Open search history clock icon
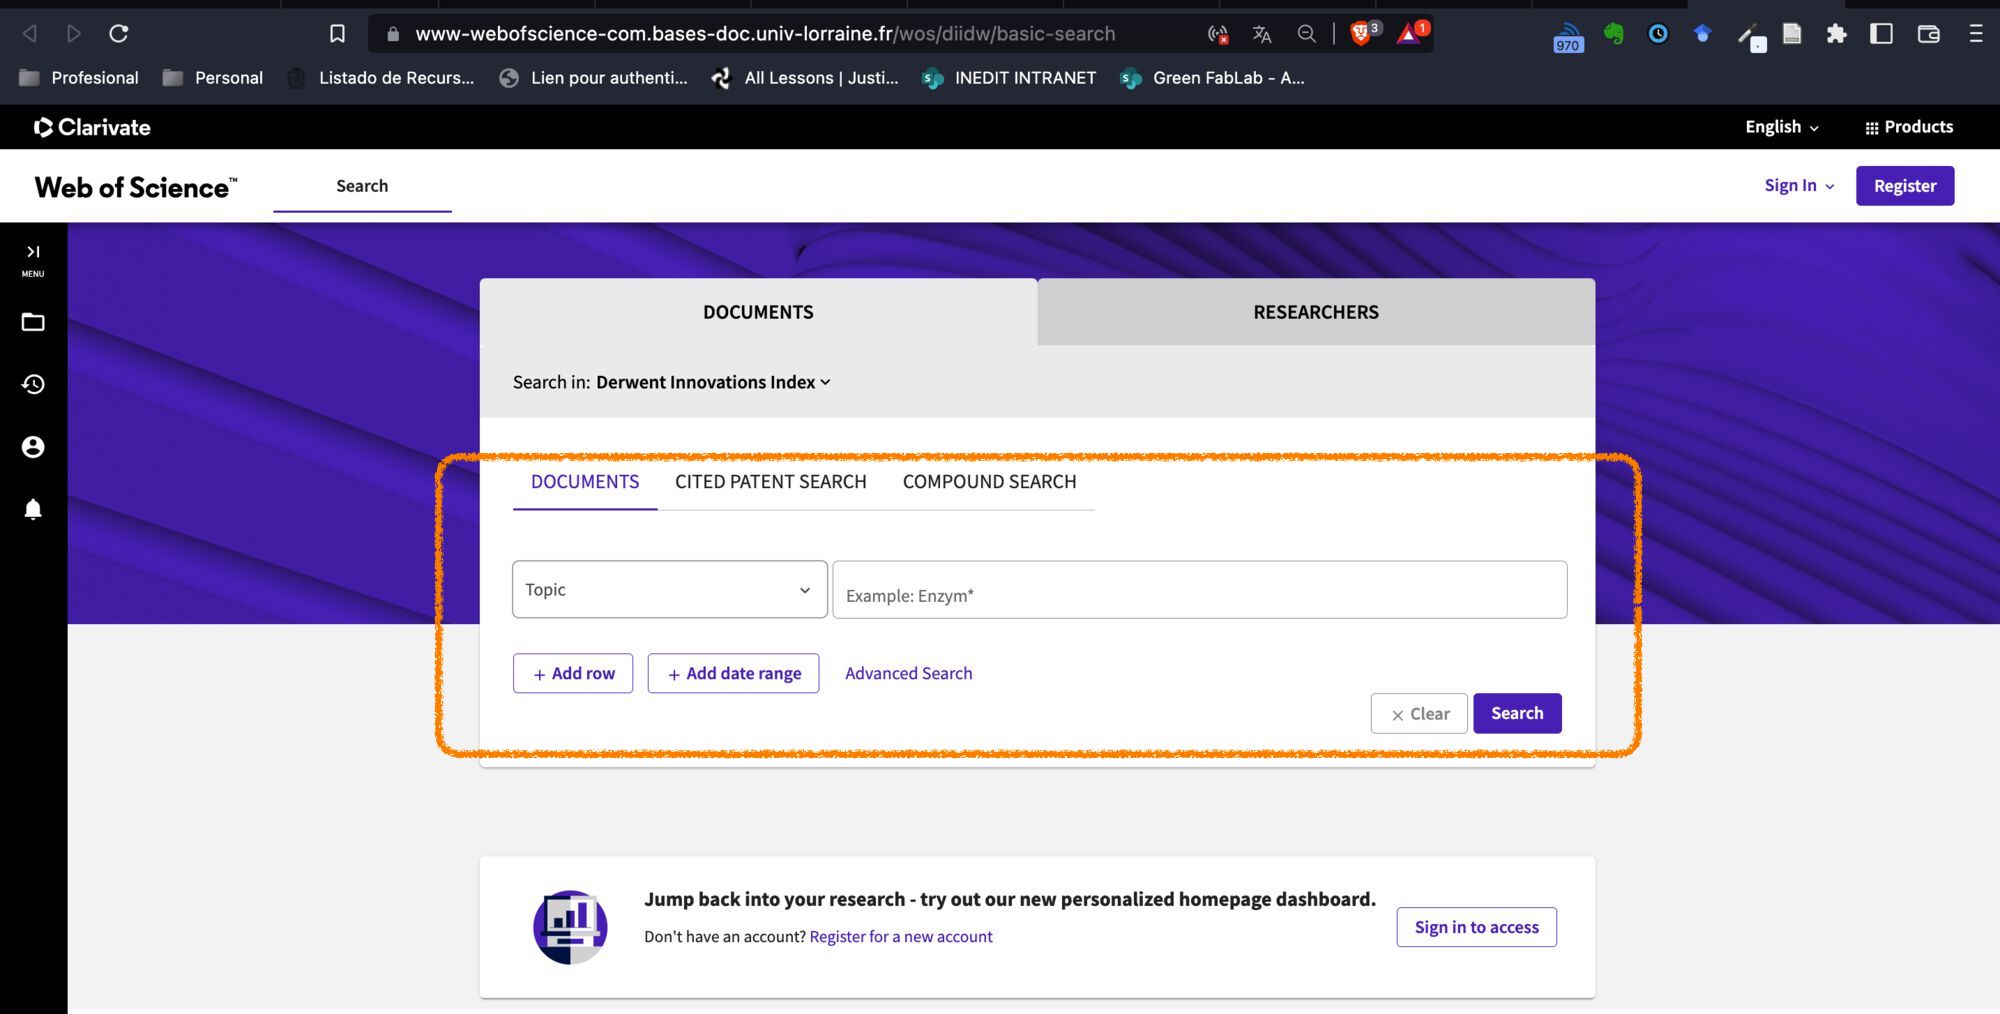2000x1014 pixels. [x=33, y=384]
